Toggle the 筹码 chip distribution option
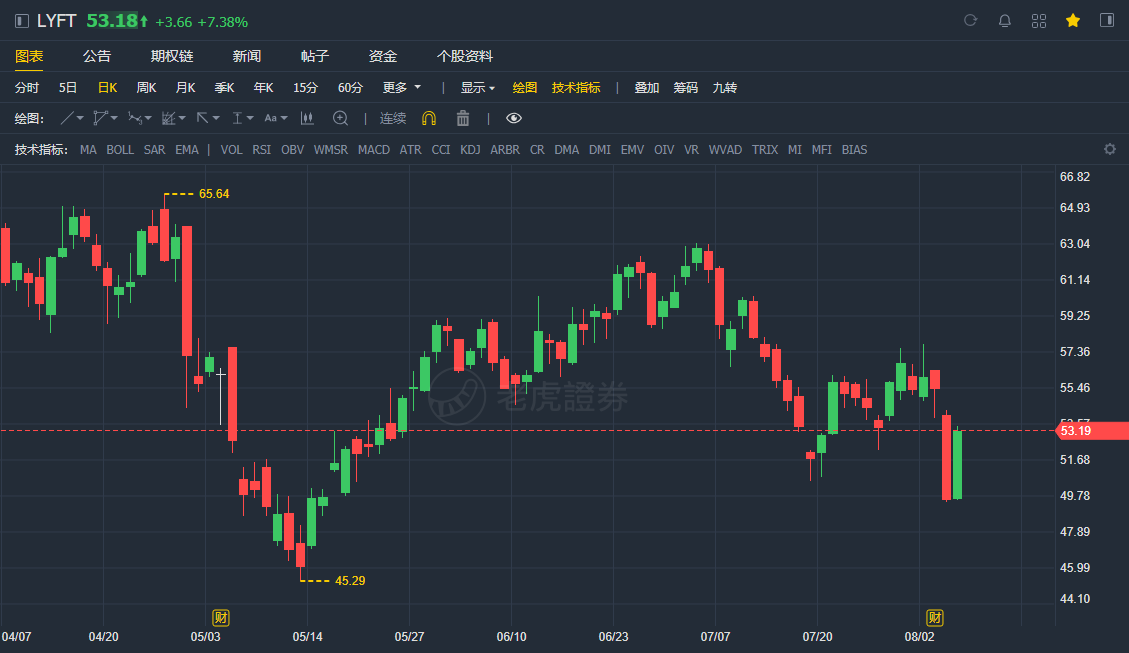This screenshot has height=653, width=1129. click(x=685, y=88)
